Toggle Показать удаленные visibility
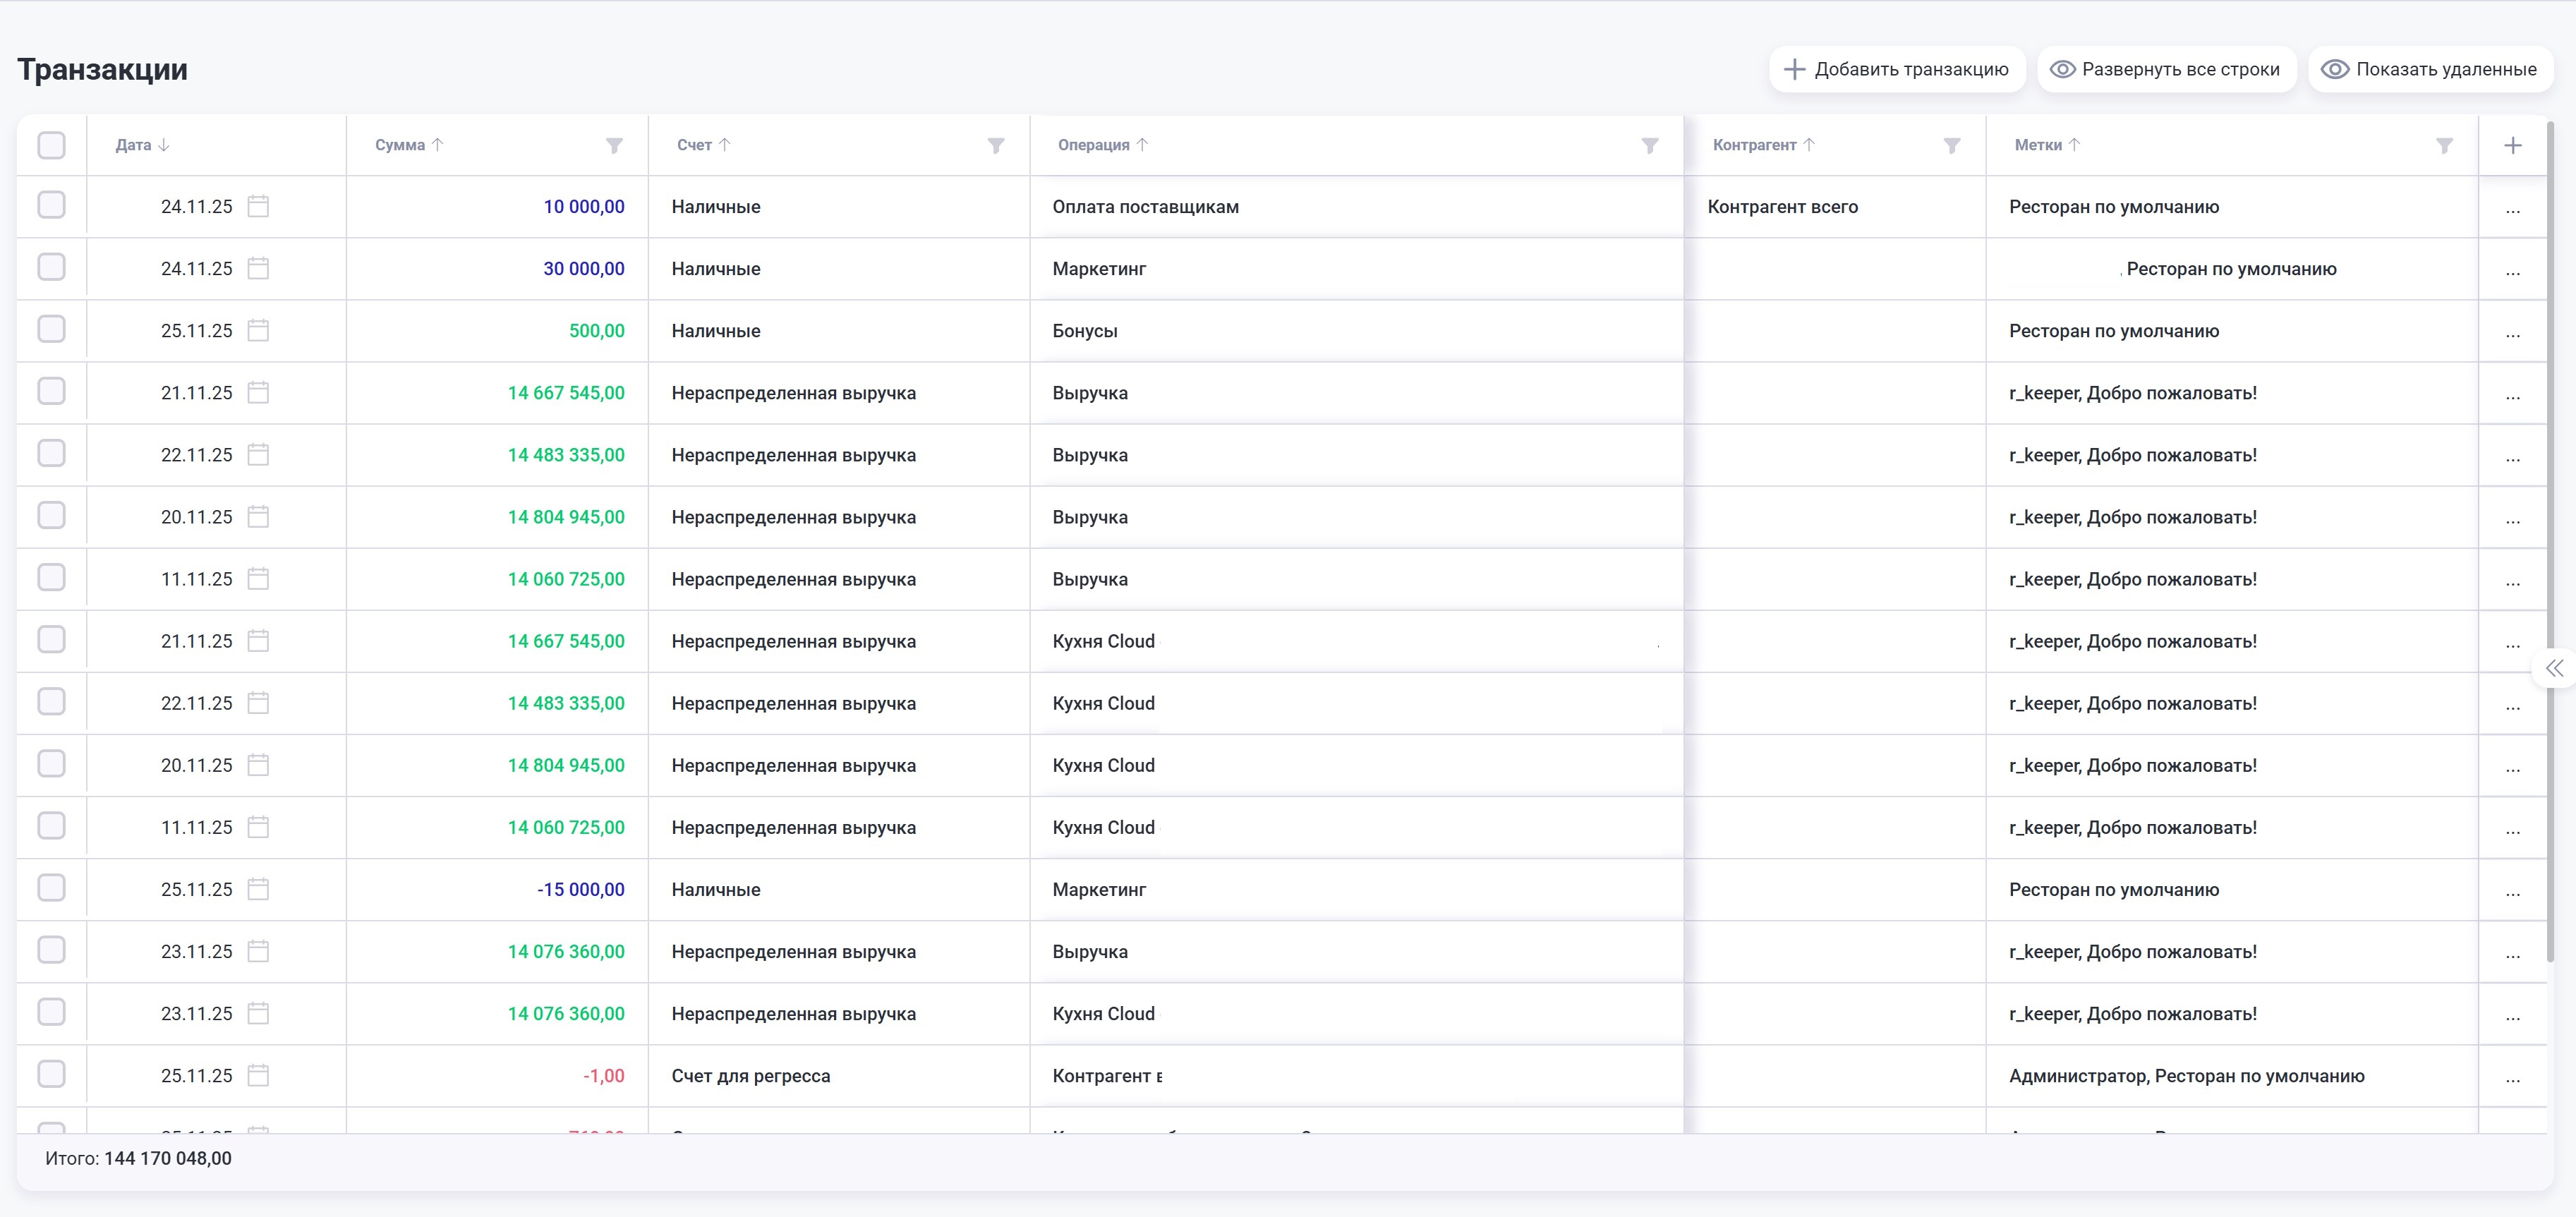Screen dimensions: 2576x1217 point(2430,69)
